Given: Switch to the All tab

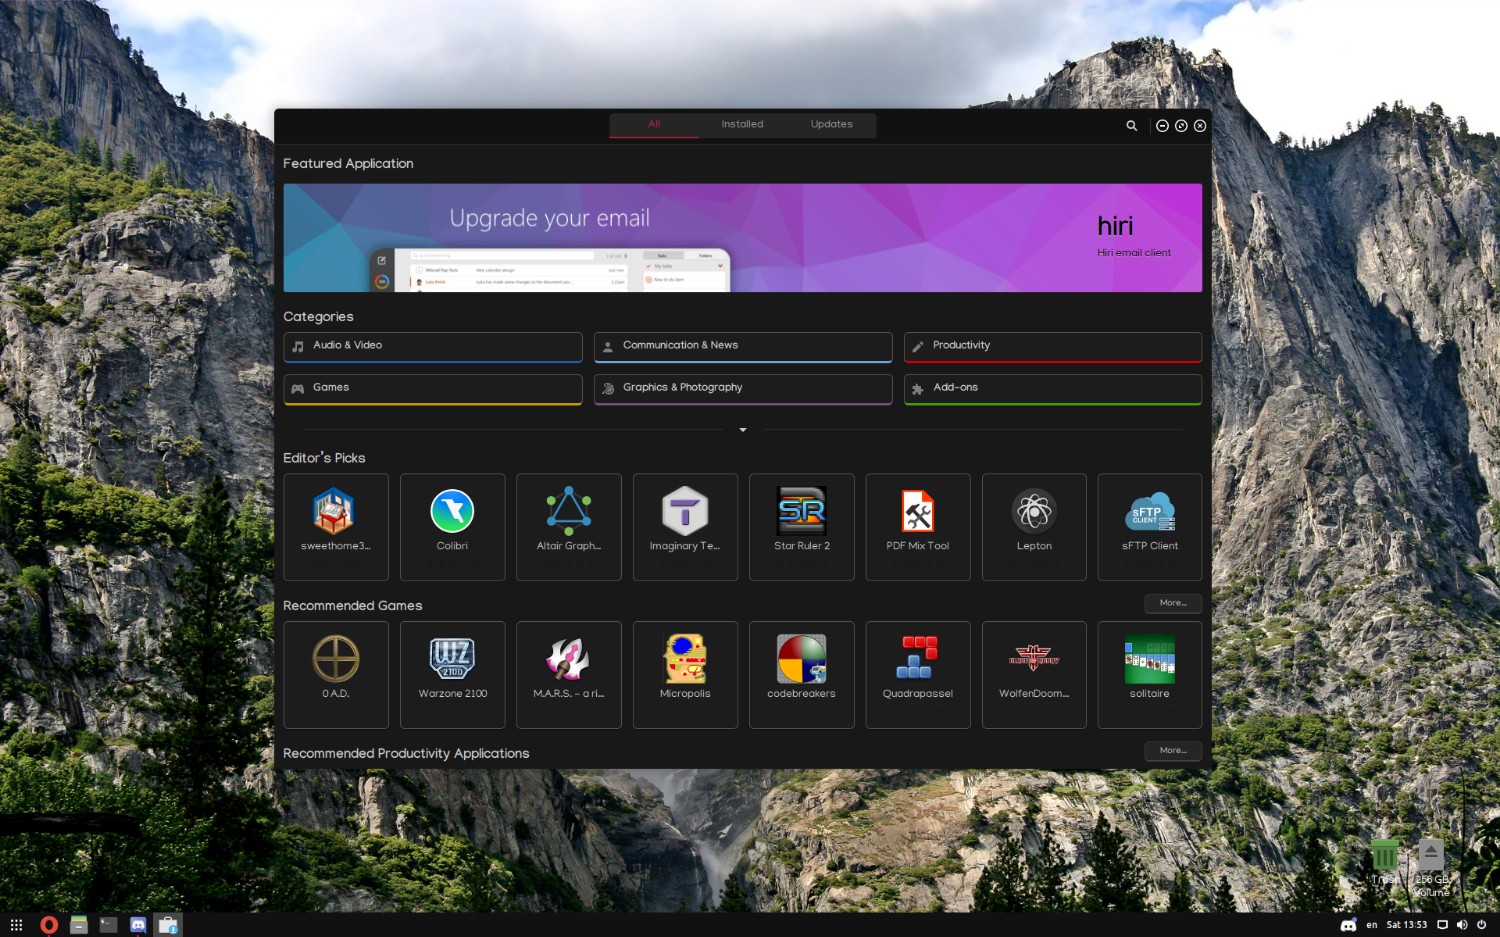Looking at the screenshot, I should 654,125.
